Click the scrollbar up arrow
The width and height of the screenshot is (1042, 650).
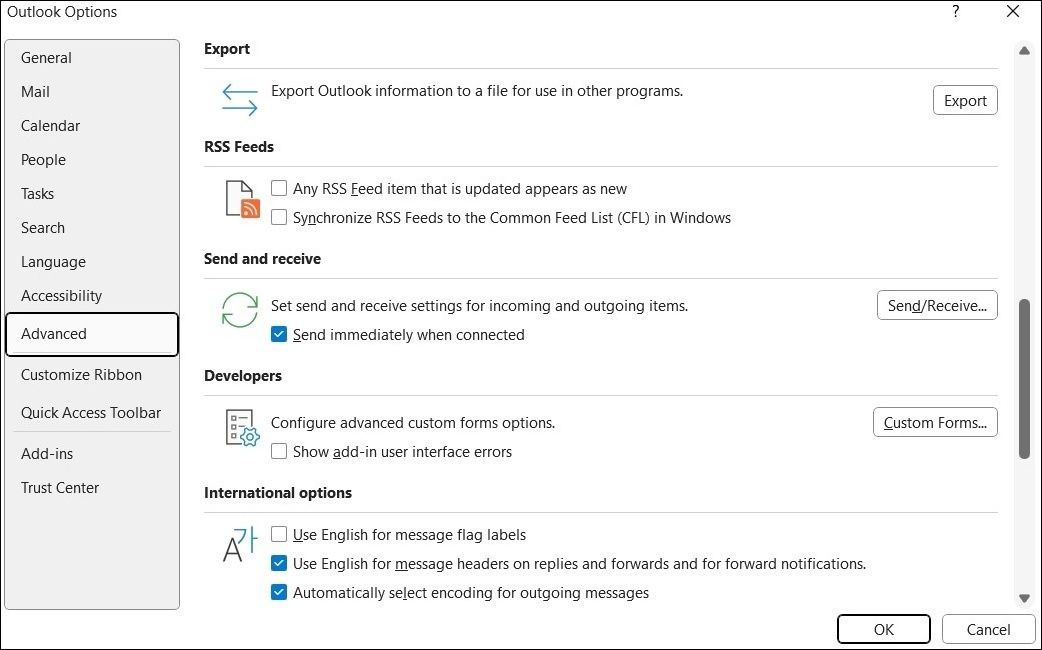point(1025,51)
